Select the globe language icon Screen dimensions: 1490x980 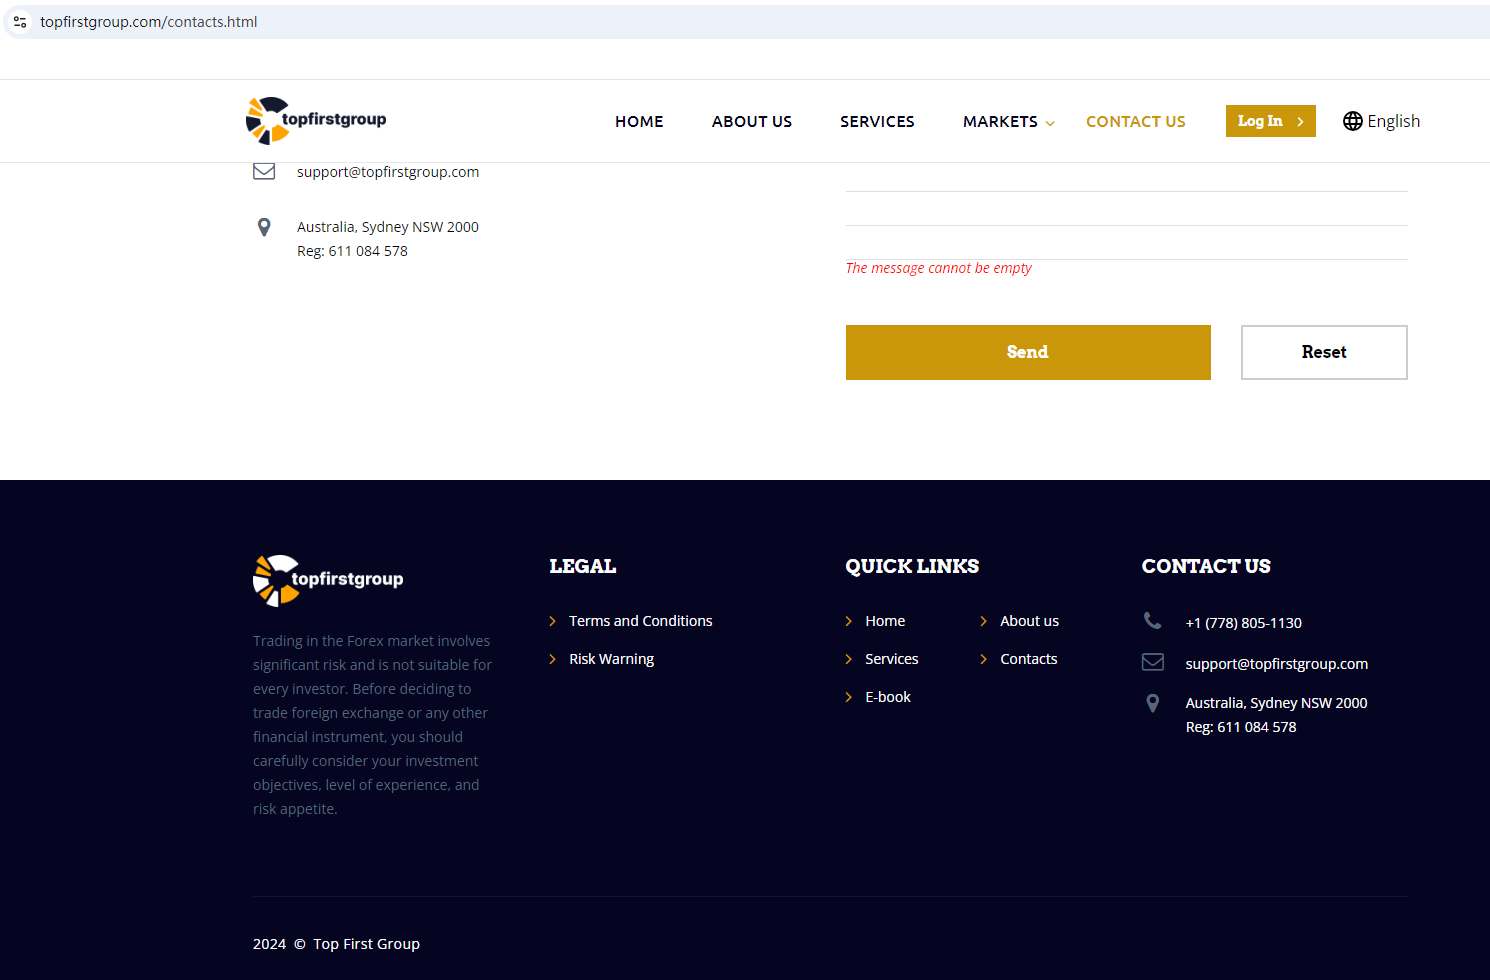(1352, 121)
